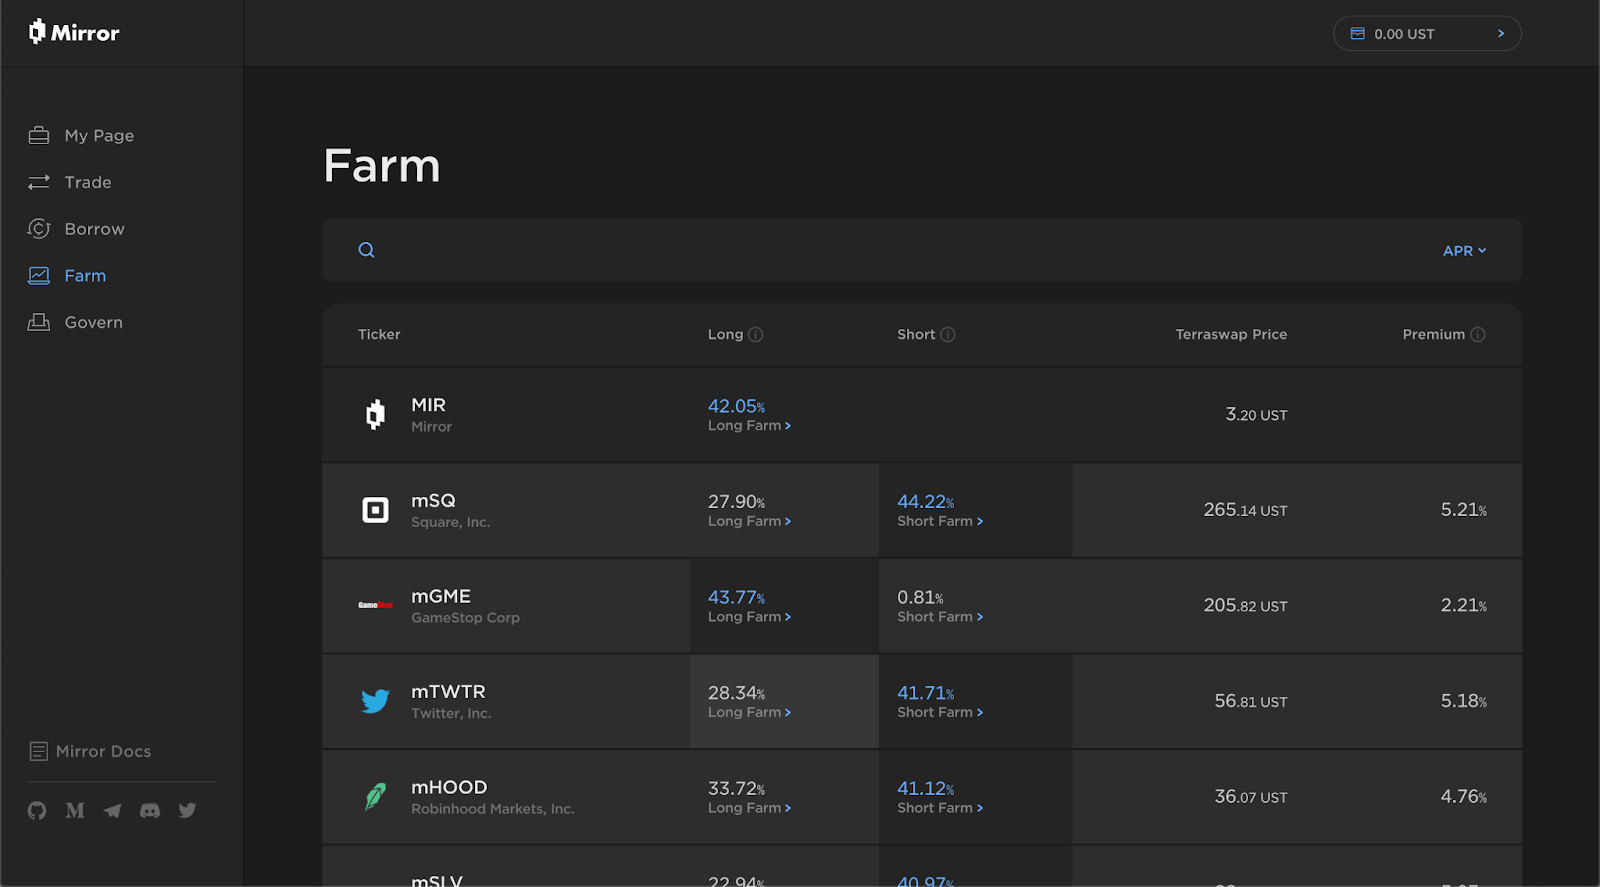This screenshot has width=1600, height=887.
Task: Click the mGME ticker name
Action: point(441,597)
